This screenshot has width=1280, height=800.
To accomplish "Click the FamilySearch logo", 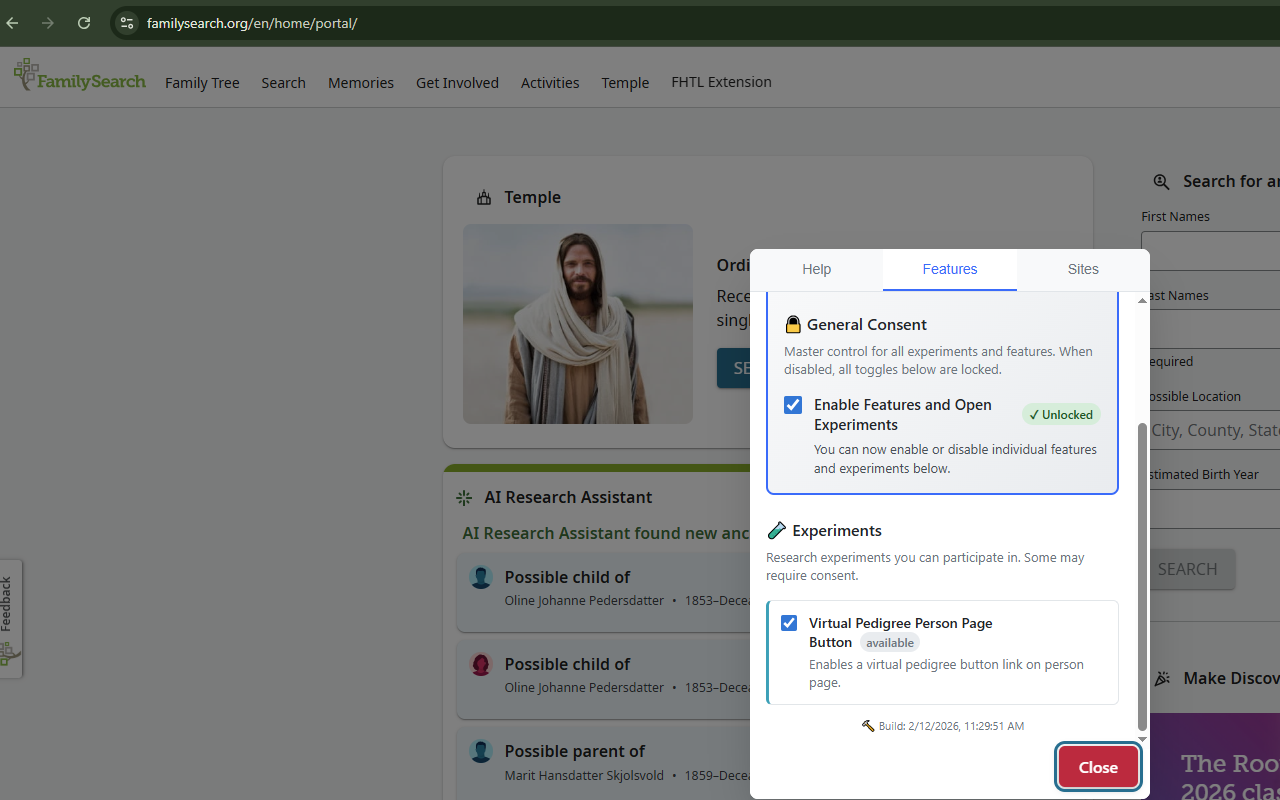I will (80, 77).
